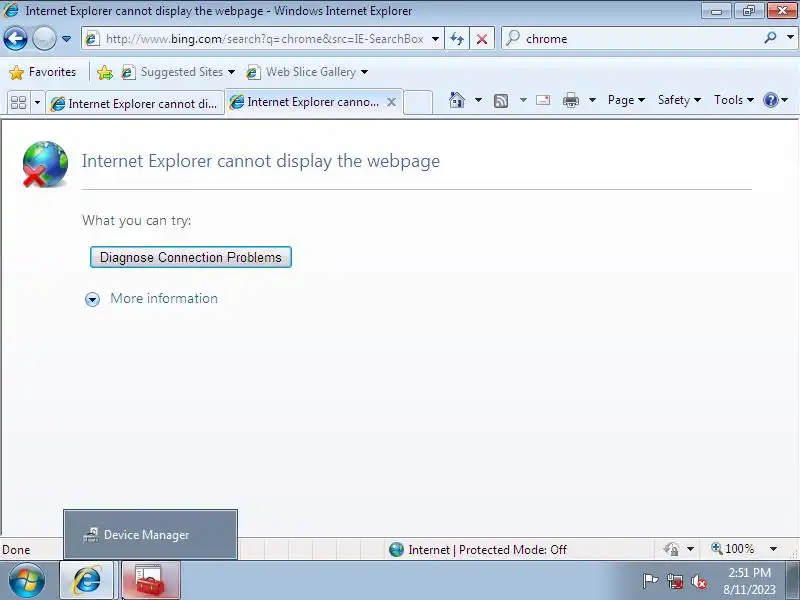Open the Page menu

point(626,100)
